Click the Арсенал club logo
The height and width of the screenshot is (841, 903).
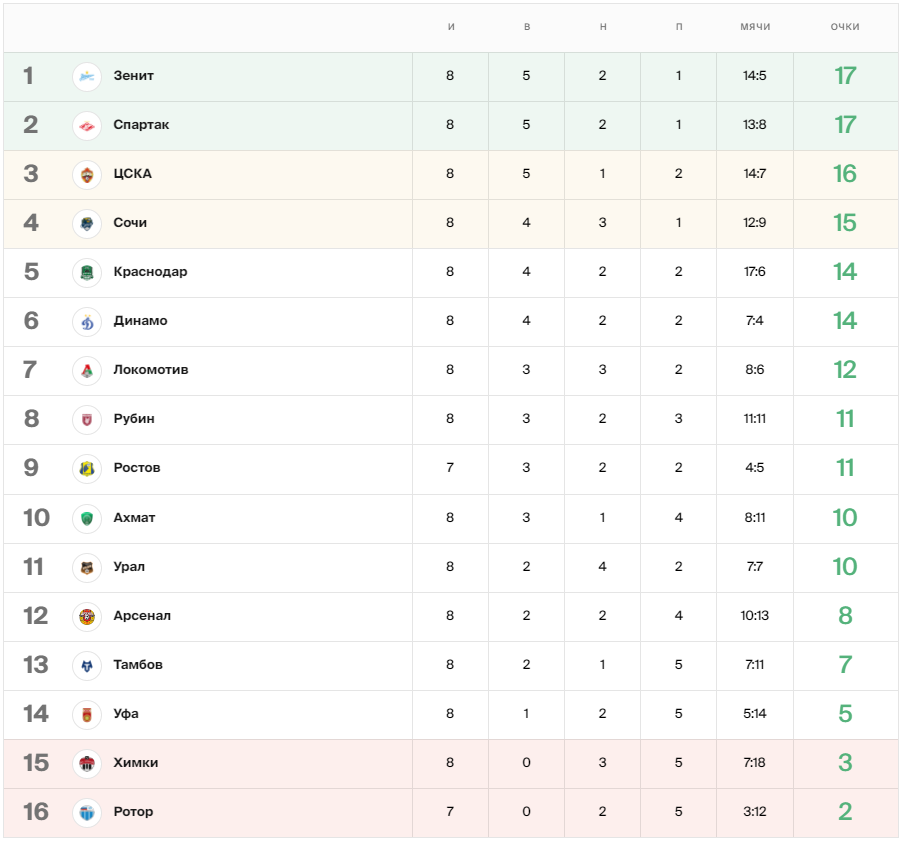(x=87, y=617)
